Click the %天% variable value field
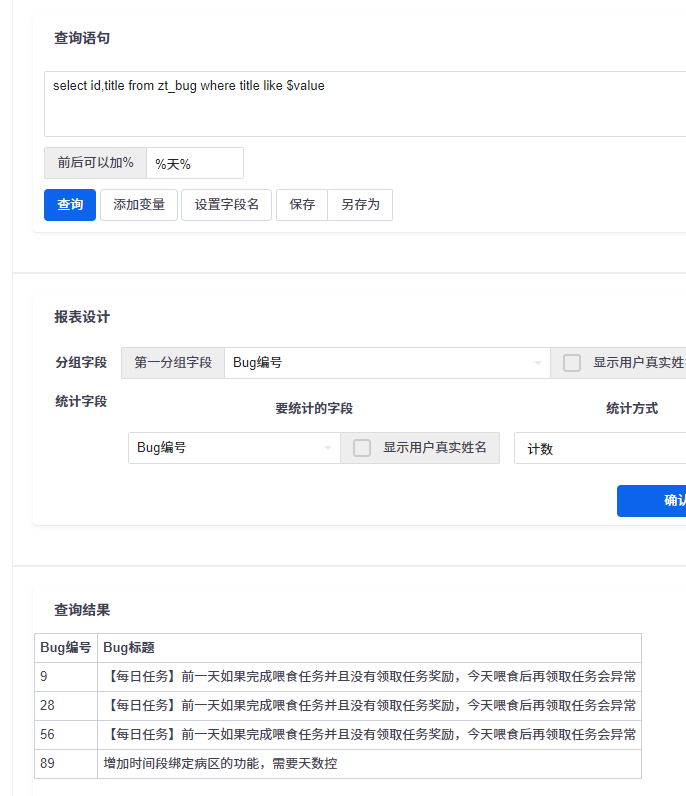The height and width of the screenshot is (796, 686). [x=195, y=163]
